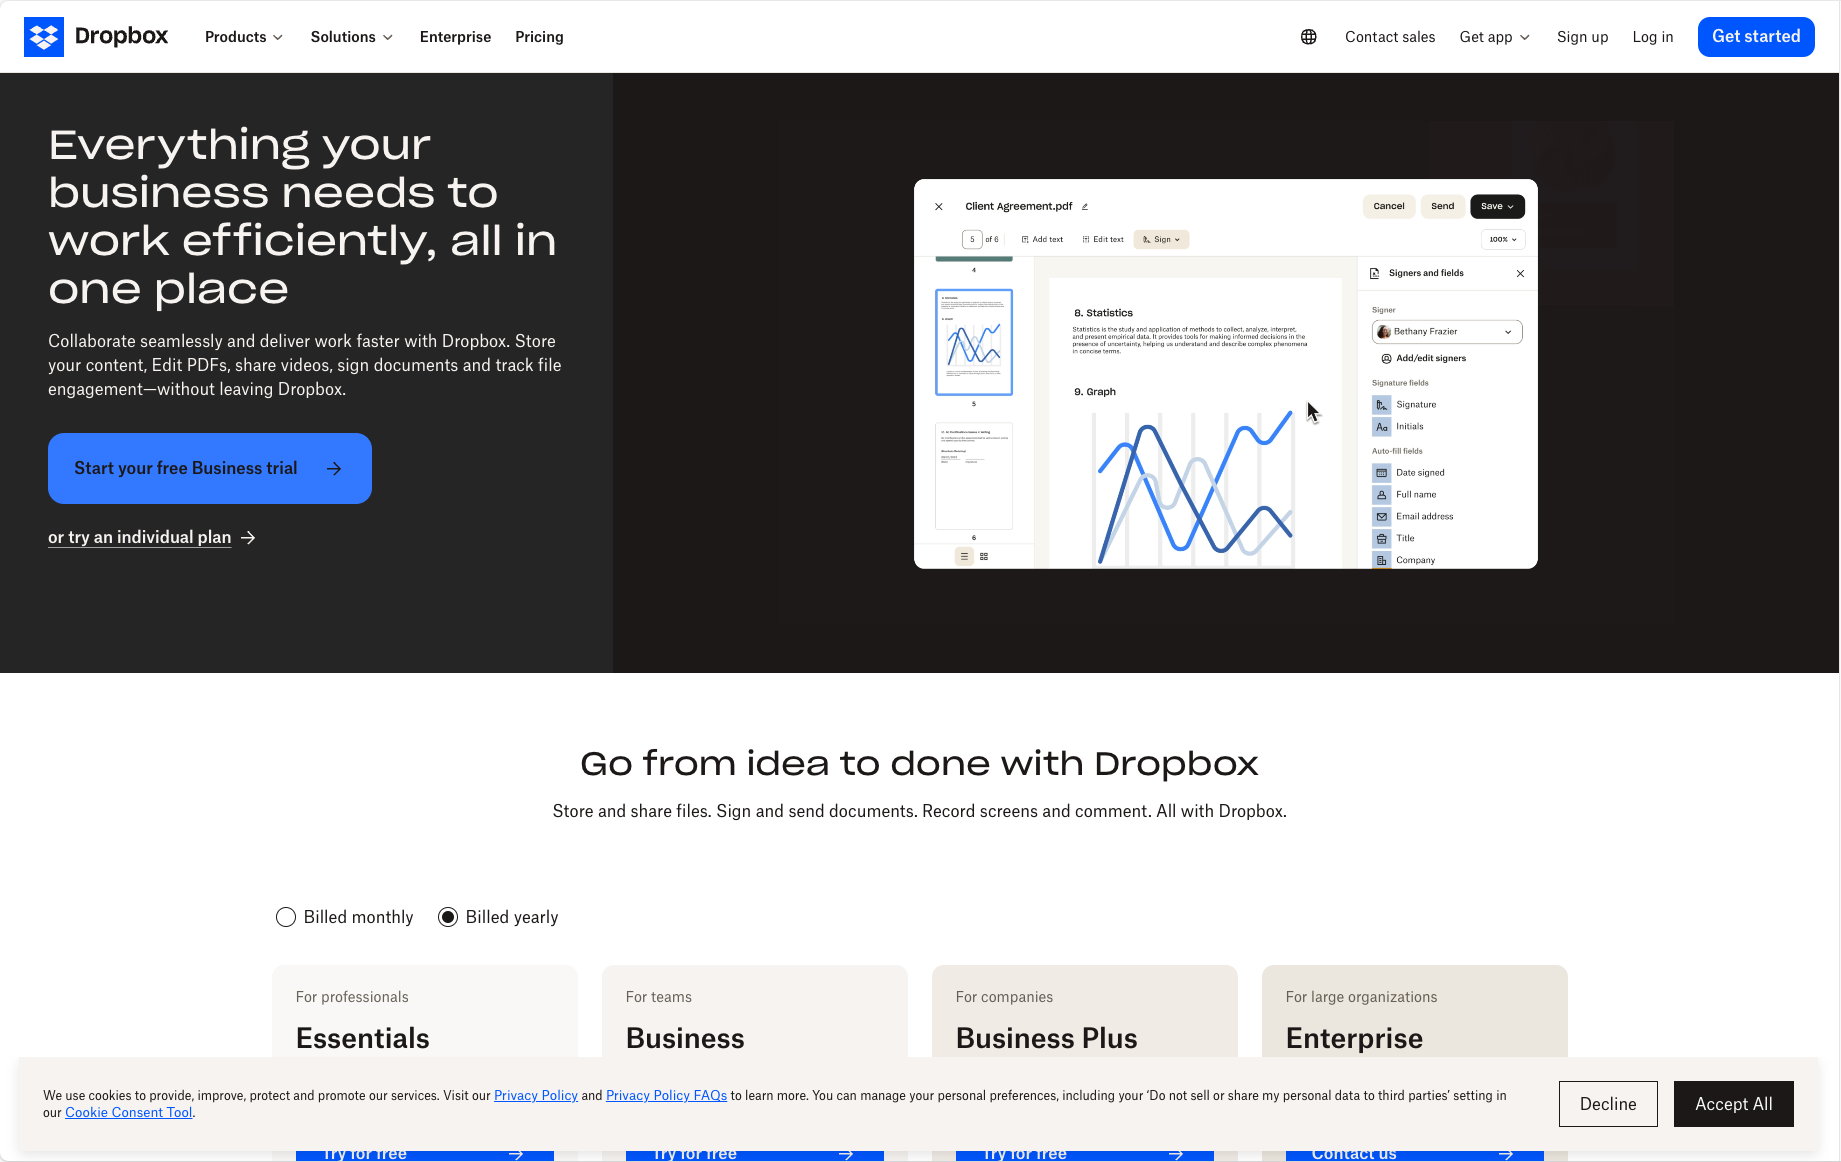Open the Pricing page

tap(540, 37)
